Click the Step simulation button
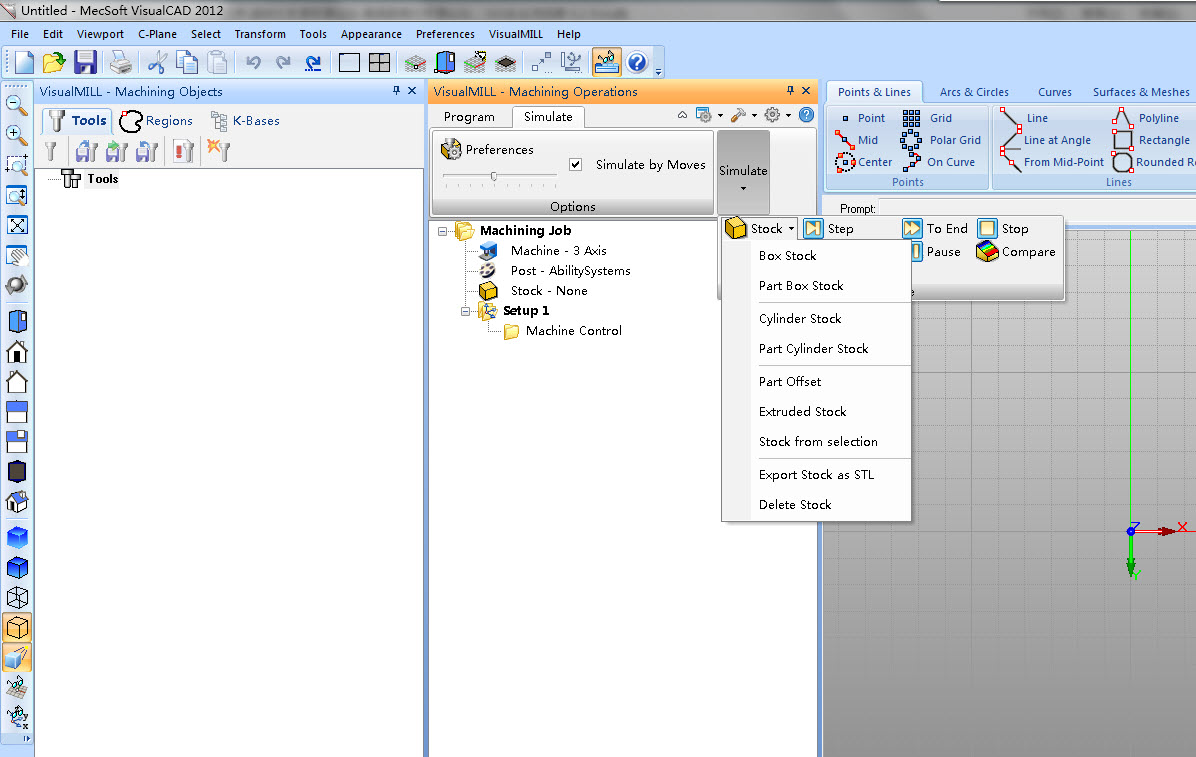 point(829,228)
